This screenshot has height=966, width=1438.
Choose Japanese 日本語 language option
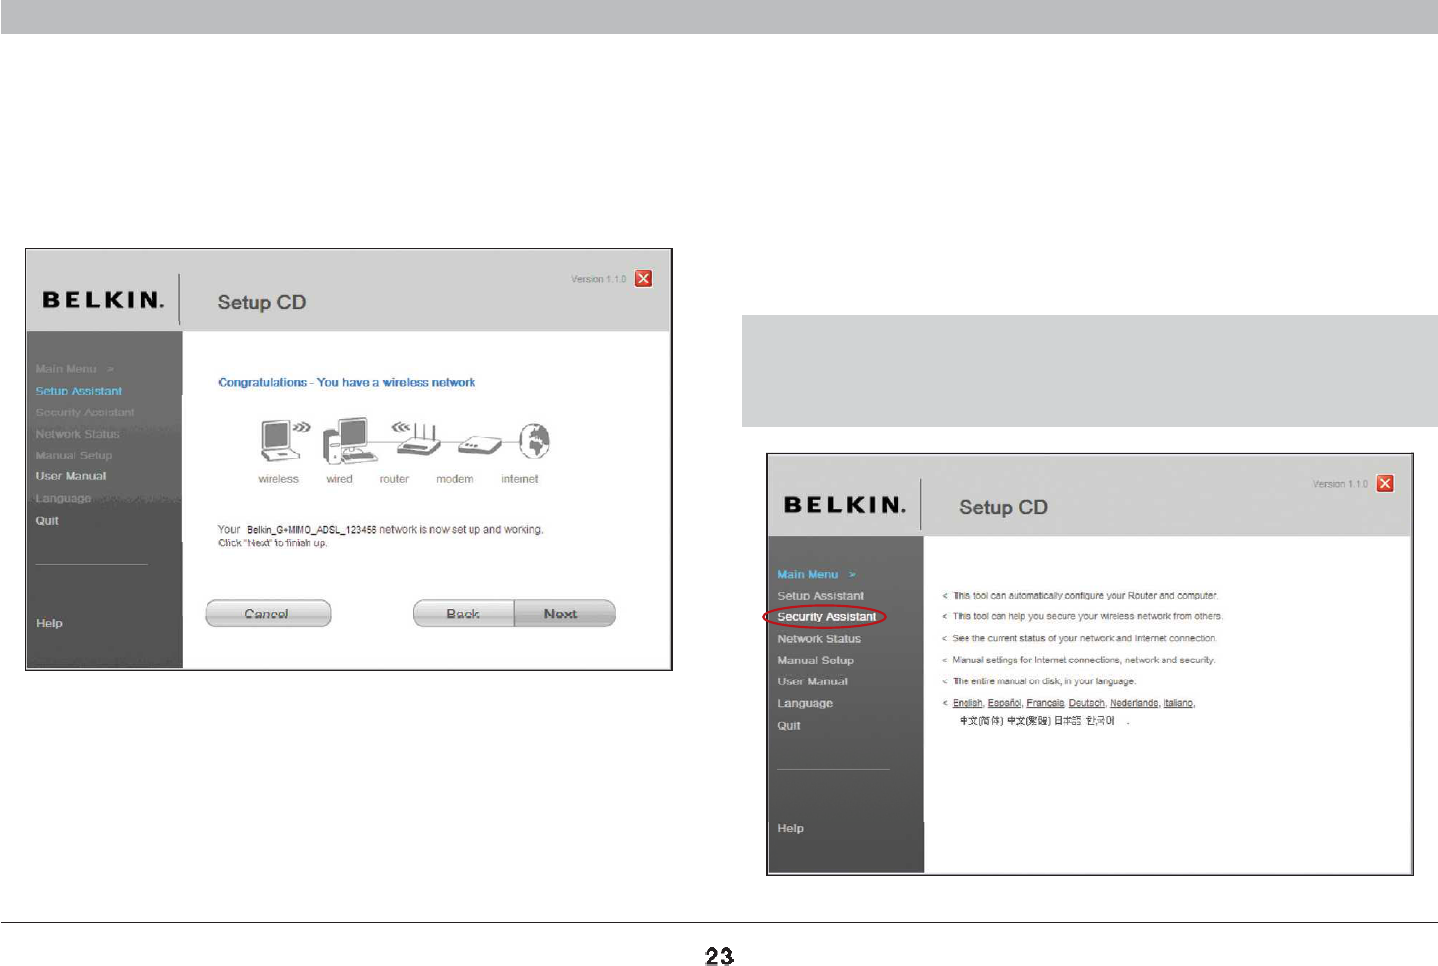1067,721
